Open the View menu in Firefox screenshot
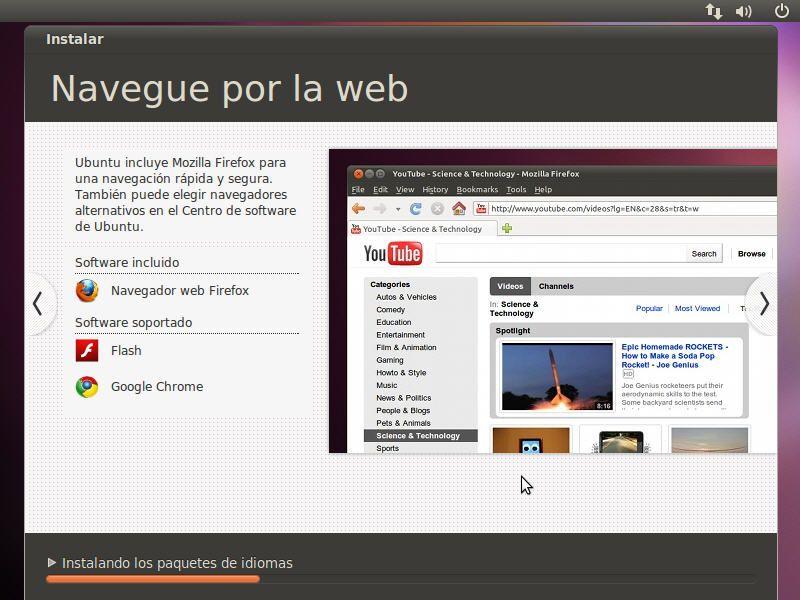Screen dimensions: 800x600 pos(405,189)
